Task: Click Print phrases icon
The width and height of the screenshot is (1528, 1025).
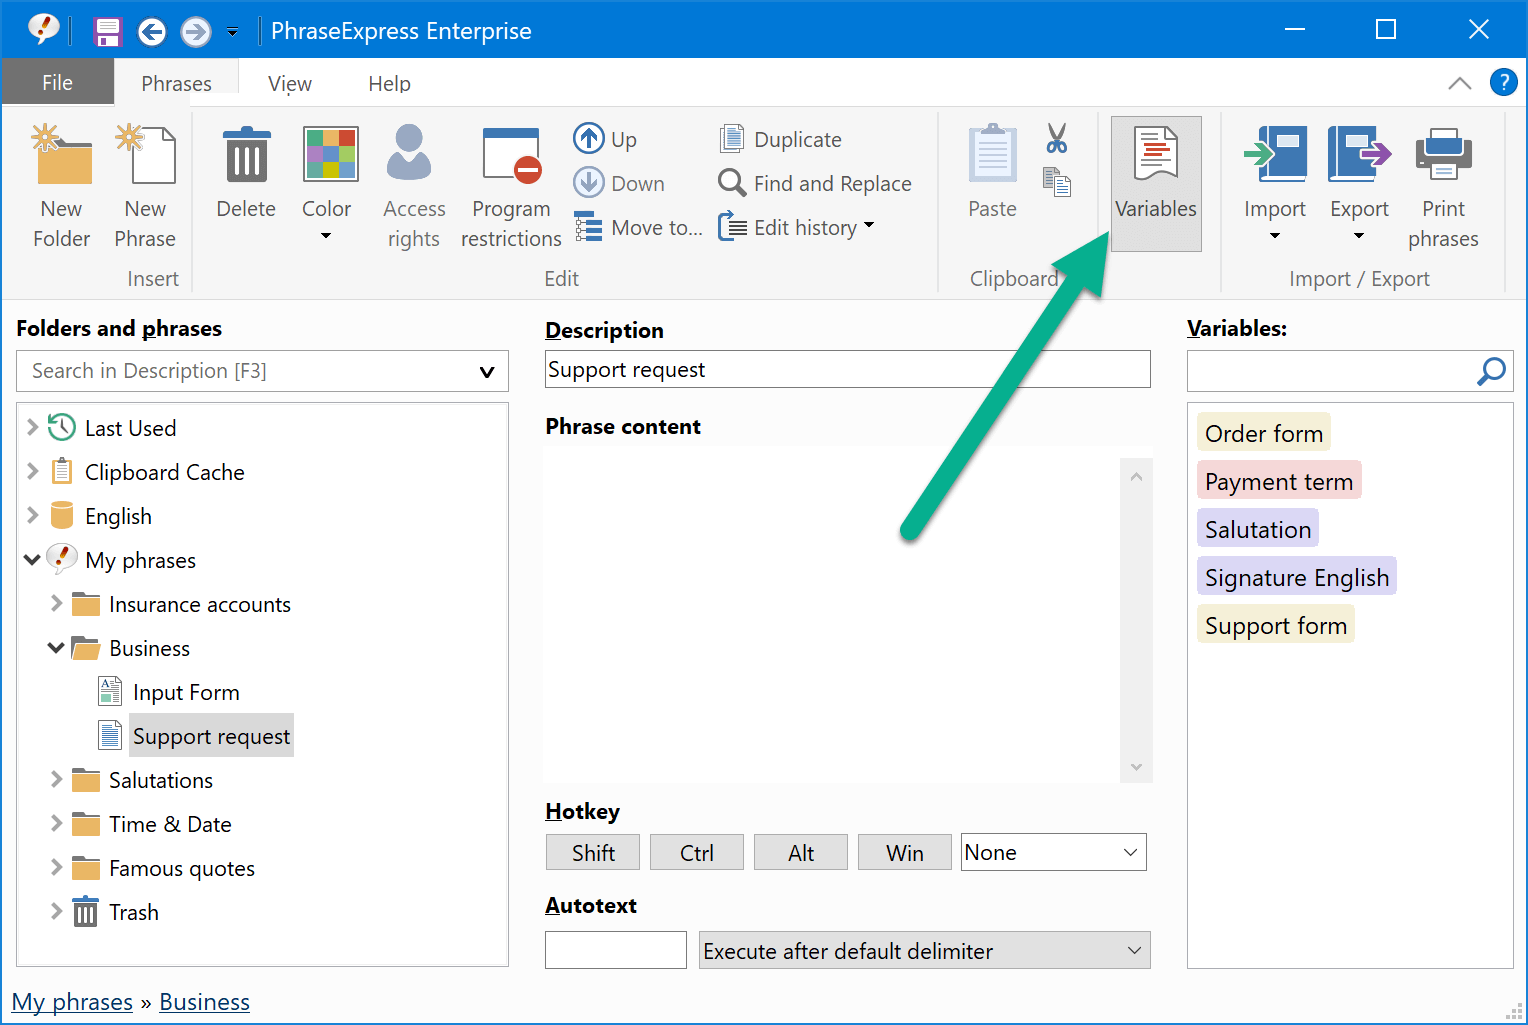Action: click(1443, 154)
